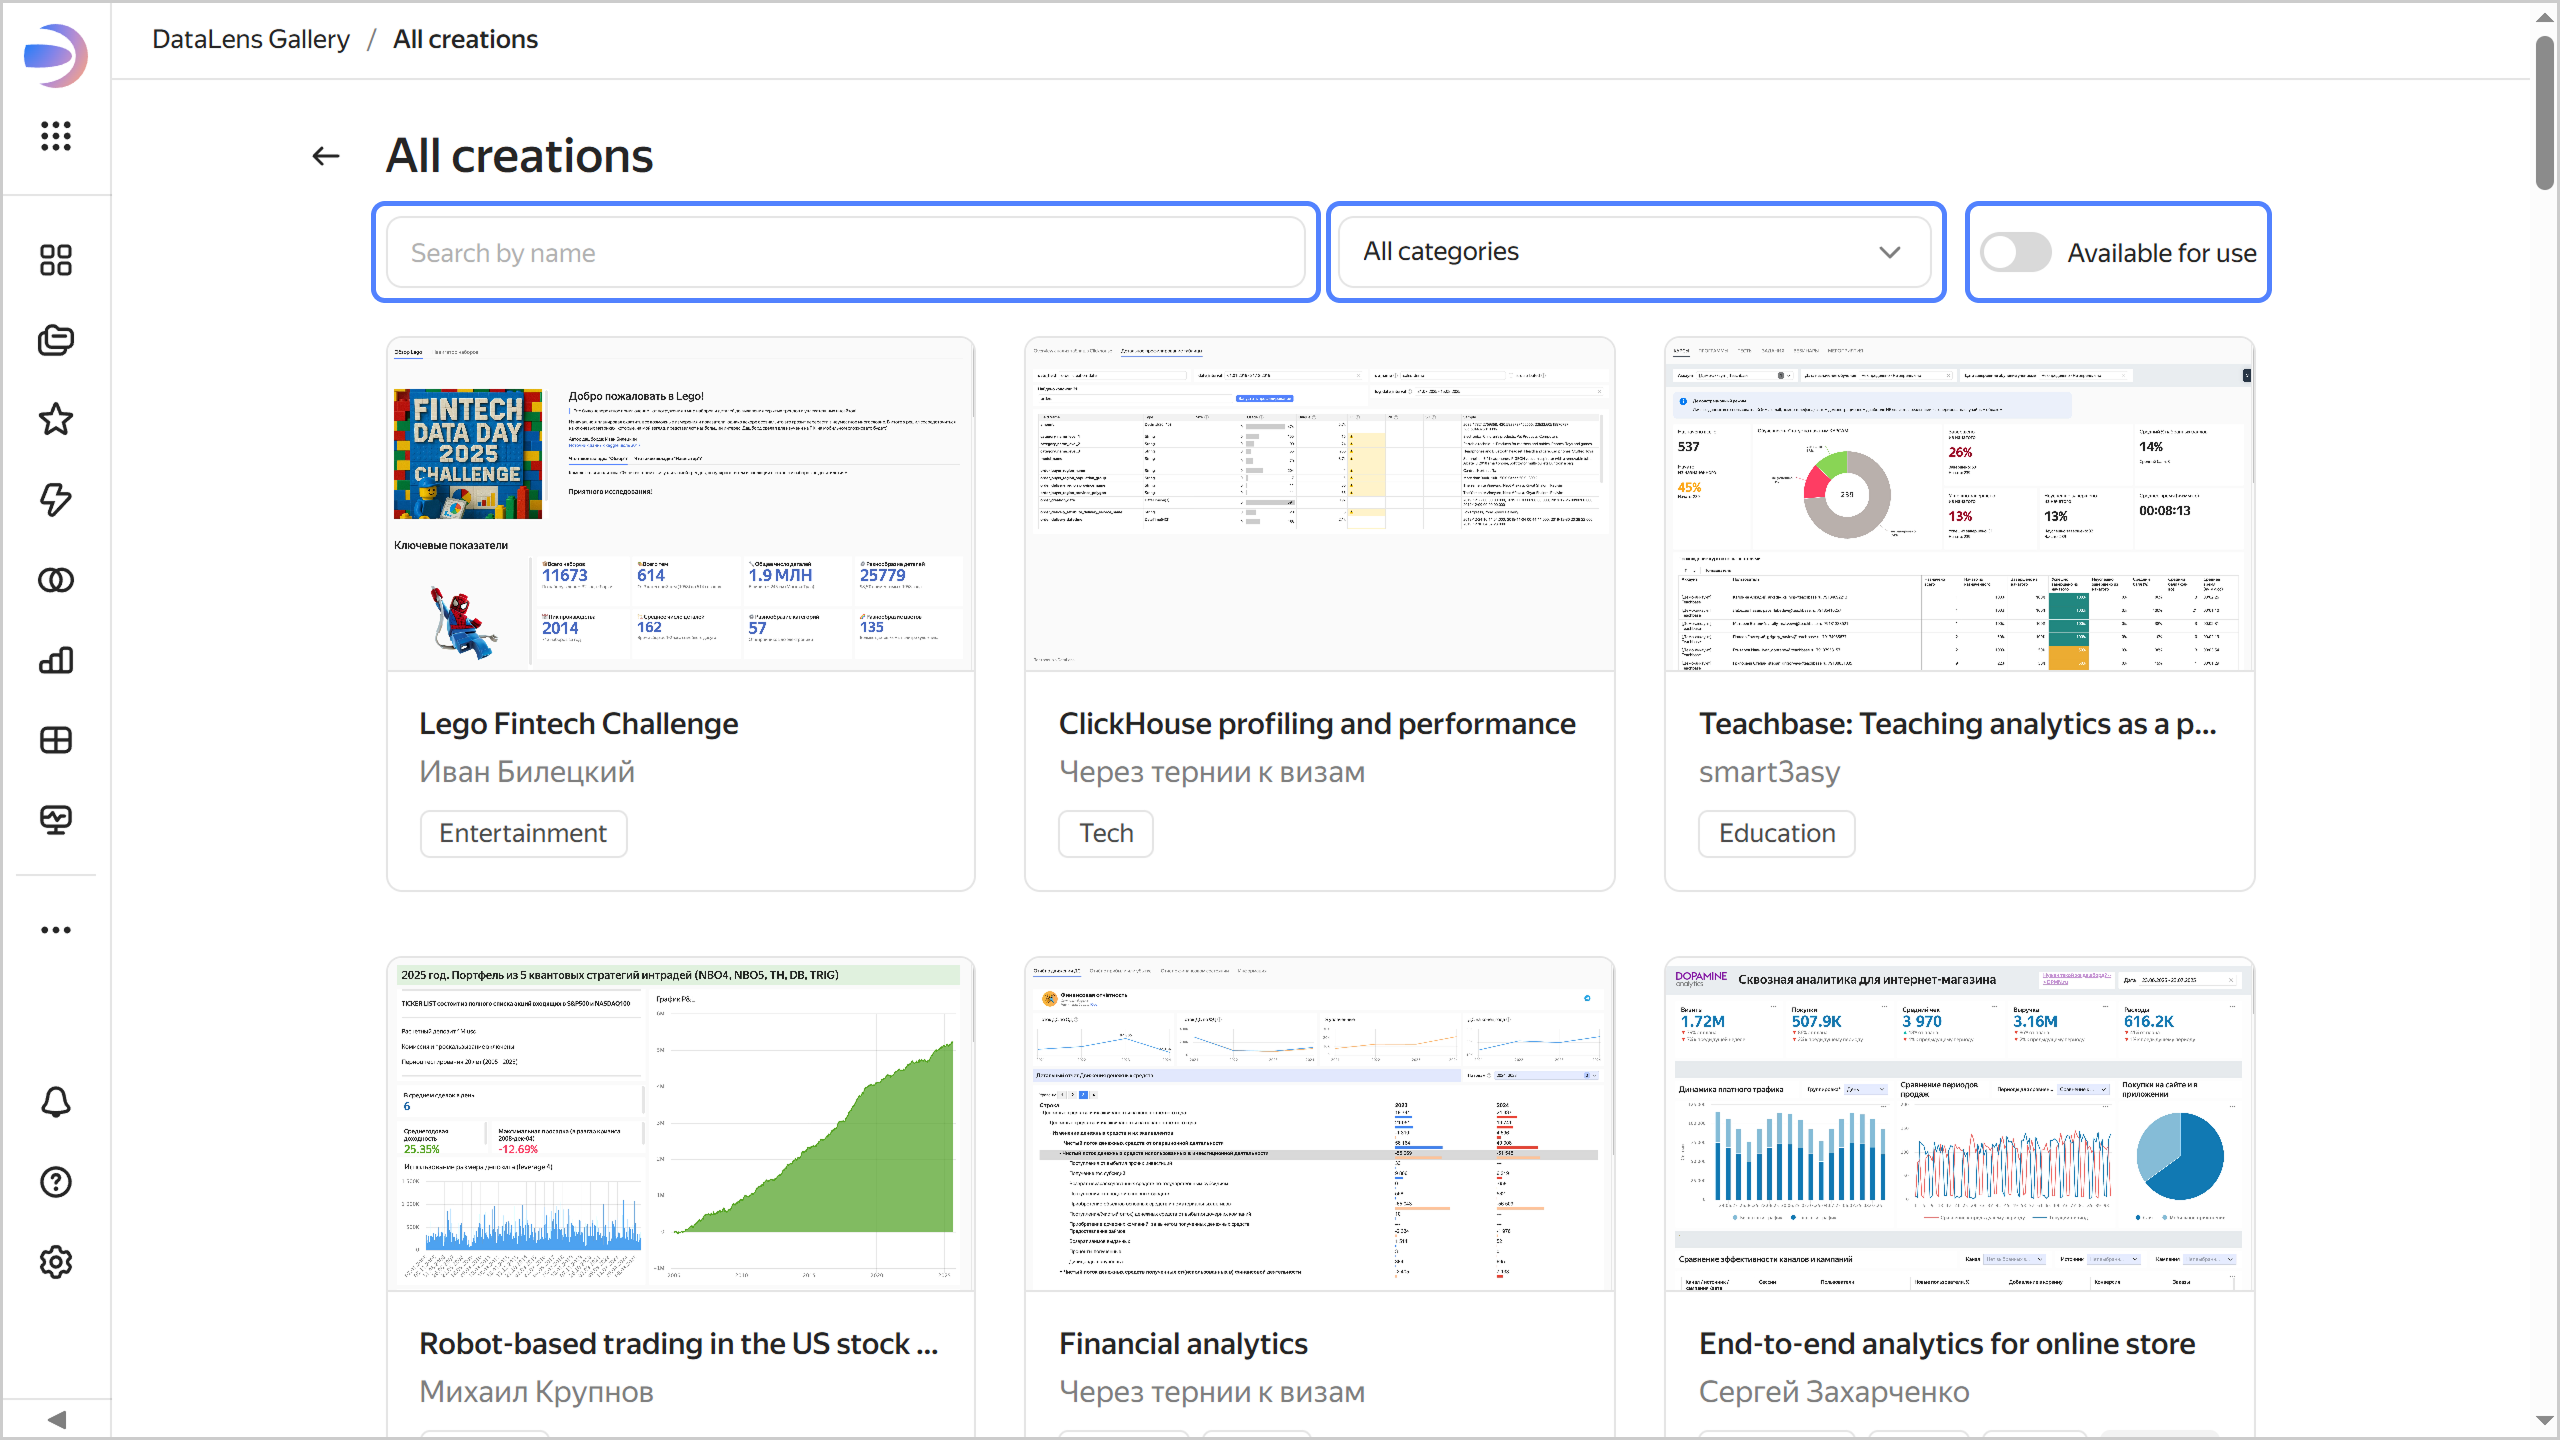Enable the Available for use toggle
Screen dimensions: 2560x1440
pos(2016,253)
